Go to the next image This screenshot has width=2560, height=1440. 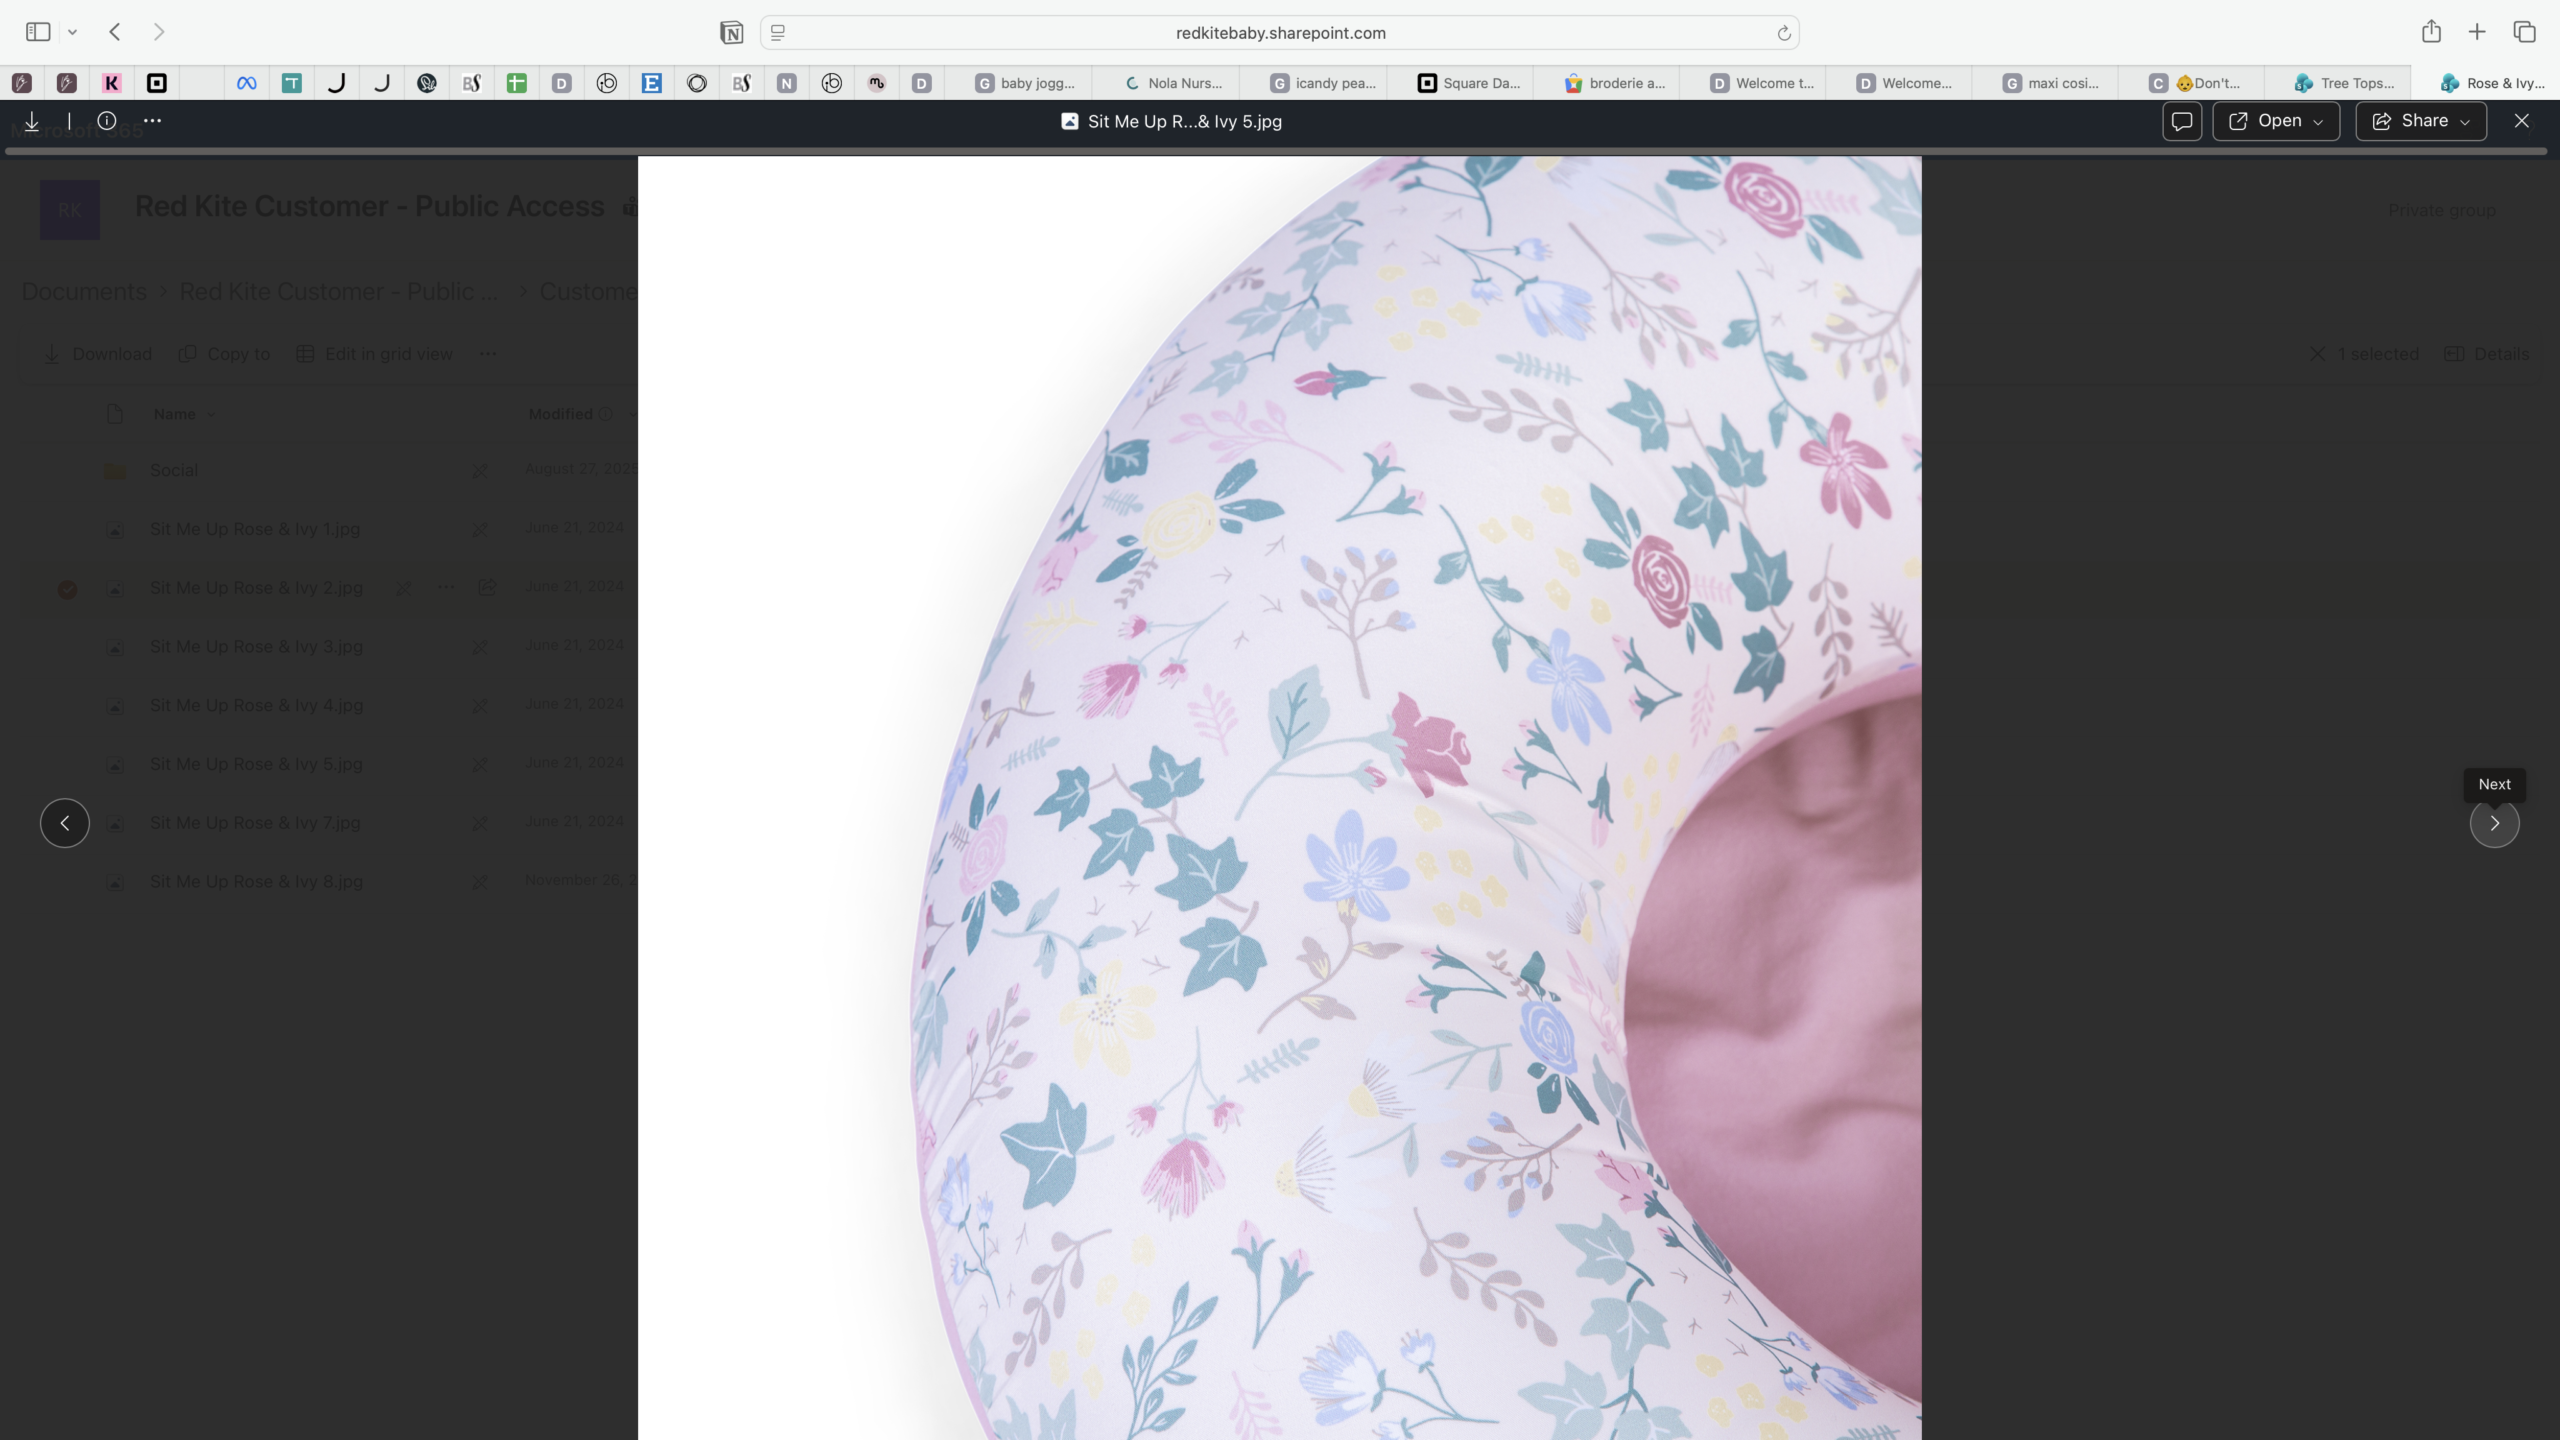coord(2494,823)
